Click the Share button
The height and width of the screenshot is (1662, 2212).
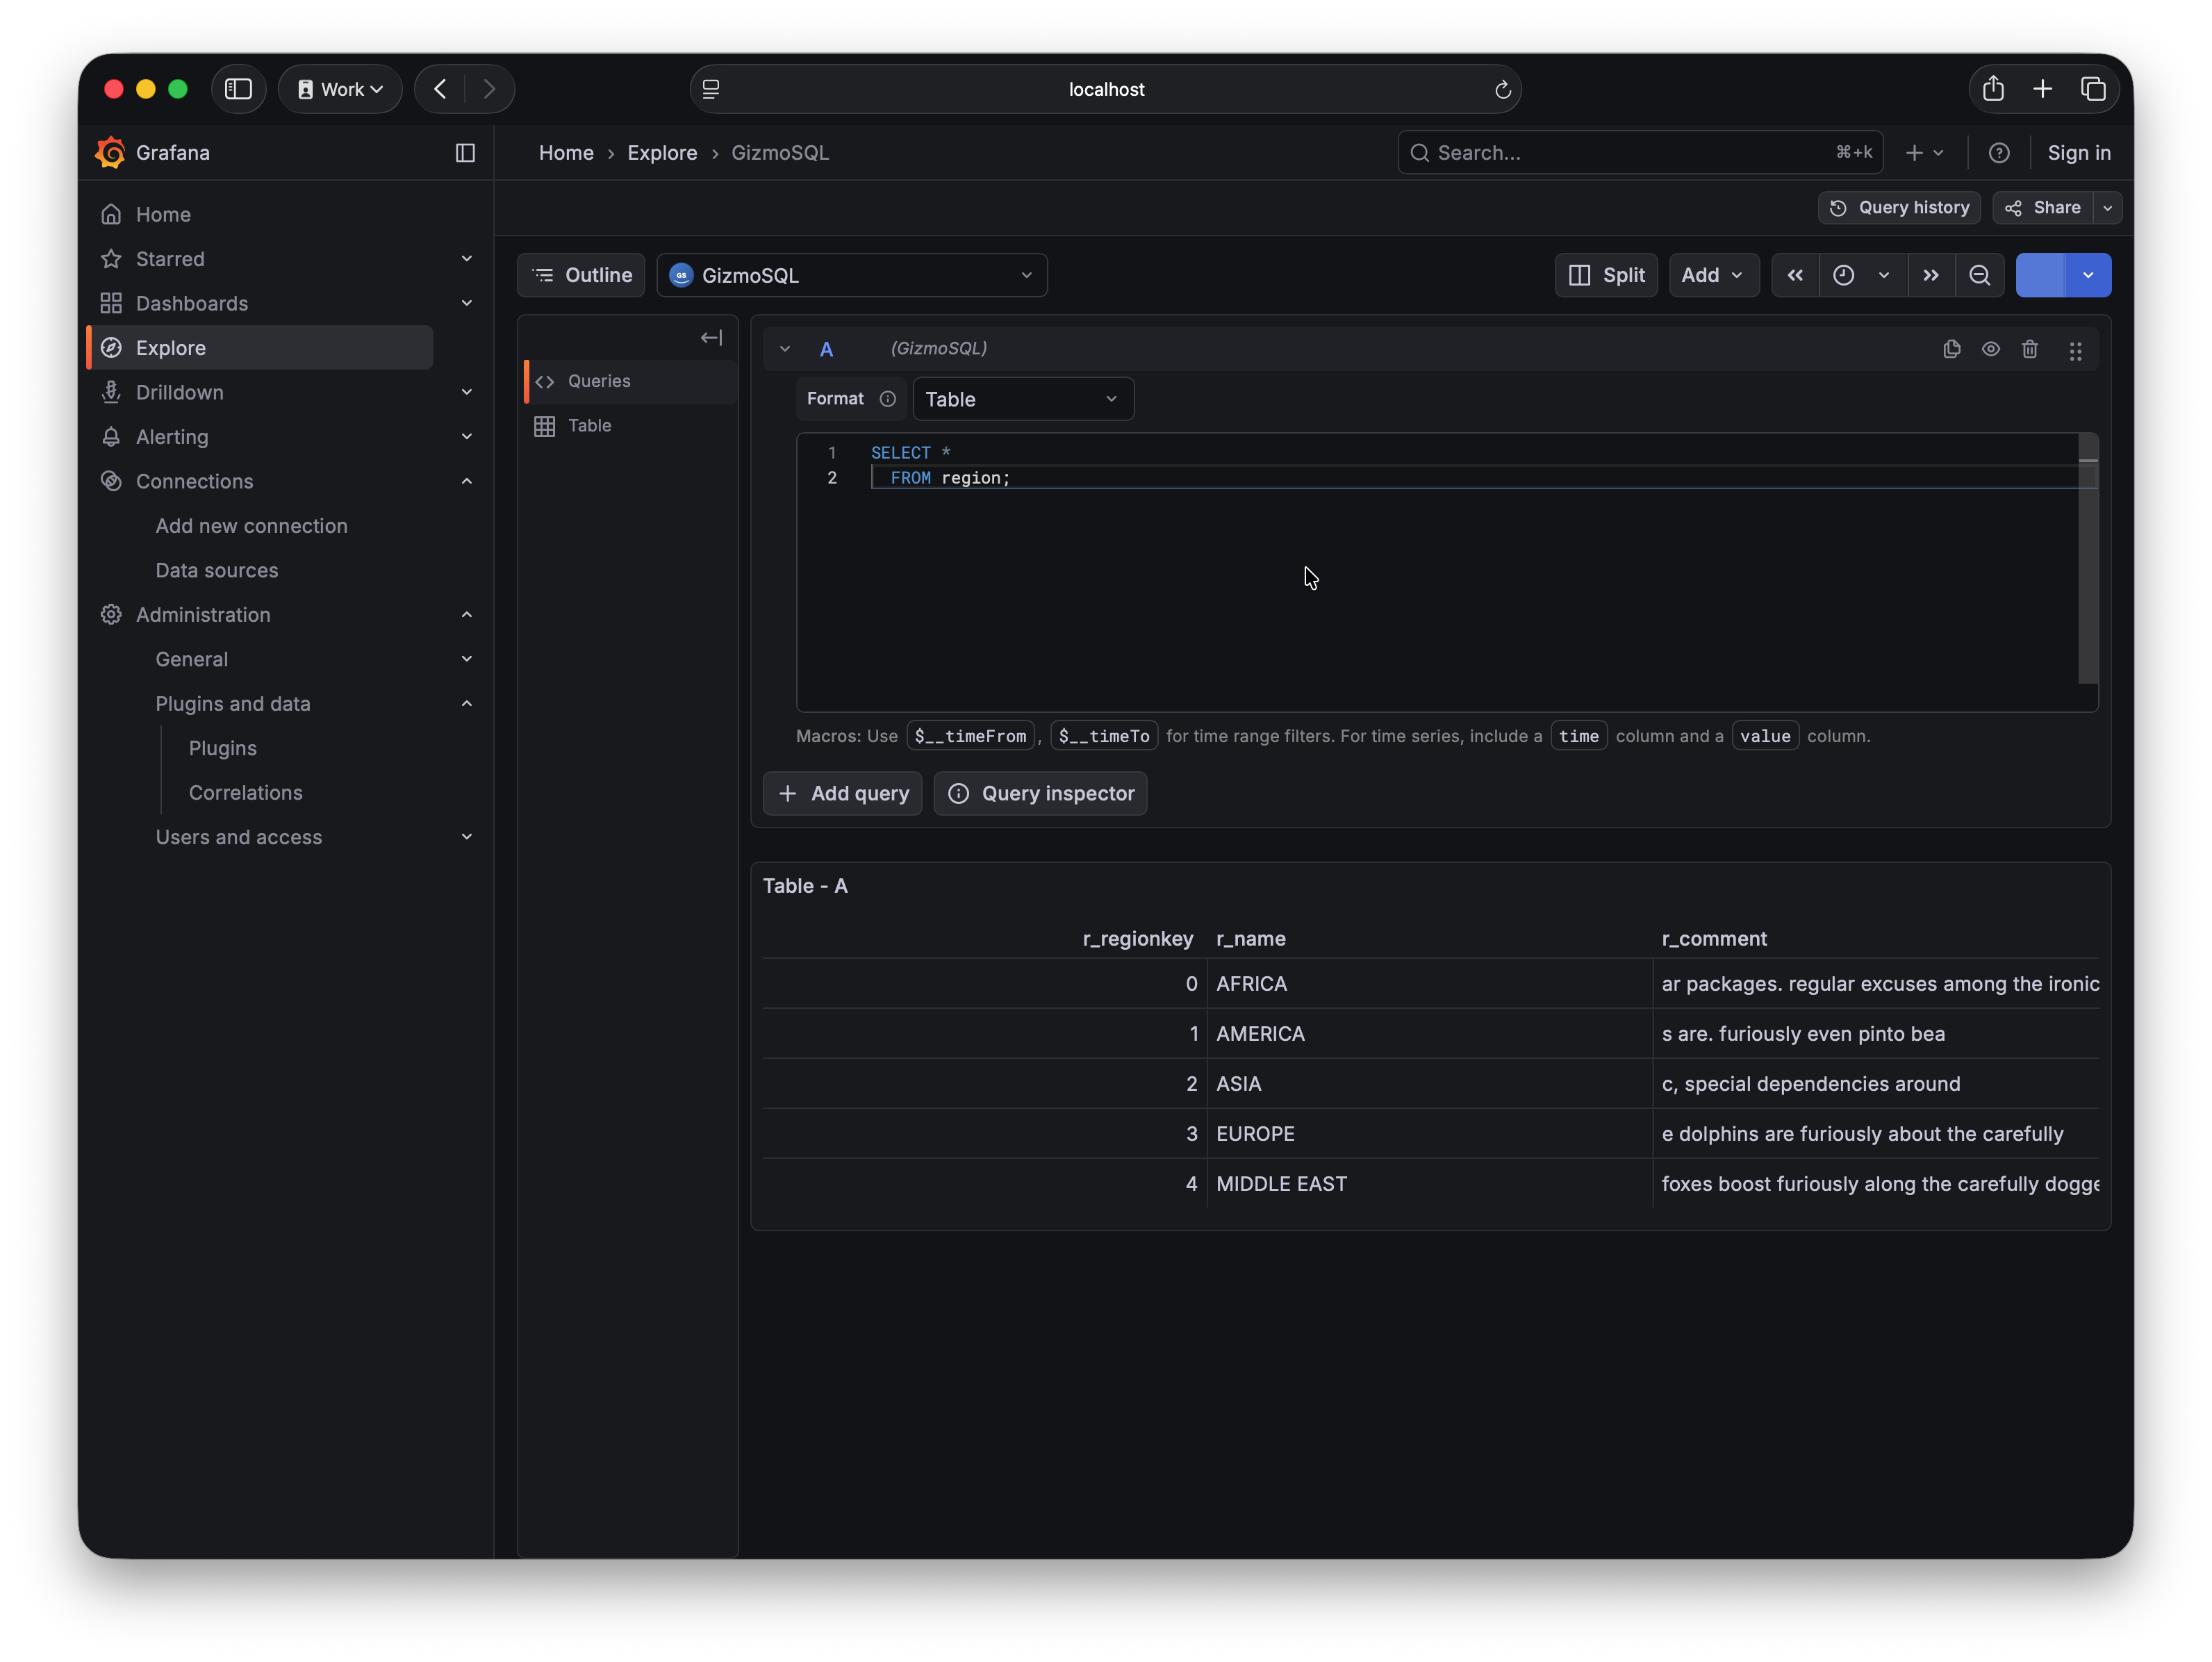[2042, 208]
